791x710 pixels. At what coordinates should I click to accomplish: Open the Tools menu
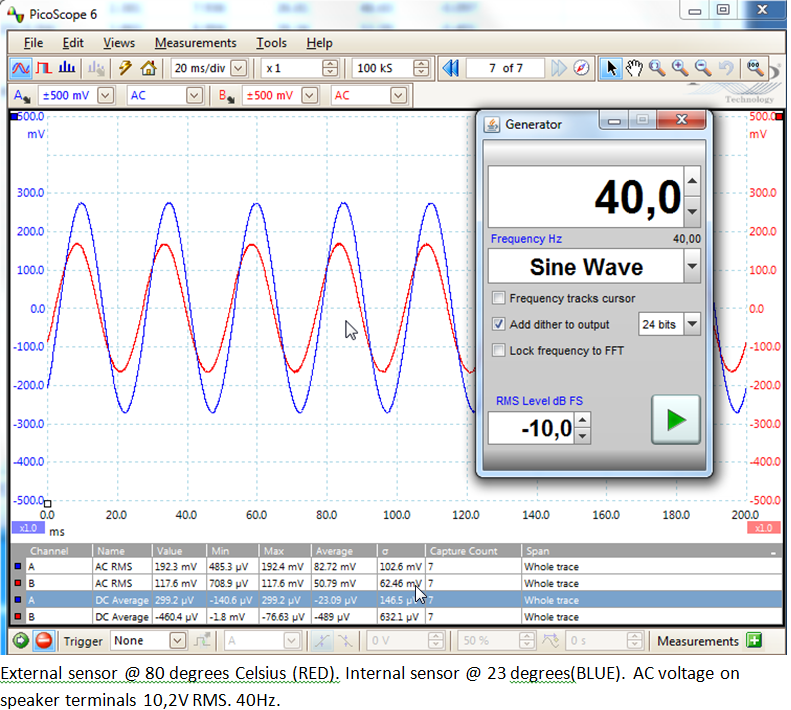click(271, 43)
